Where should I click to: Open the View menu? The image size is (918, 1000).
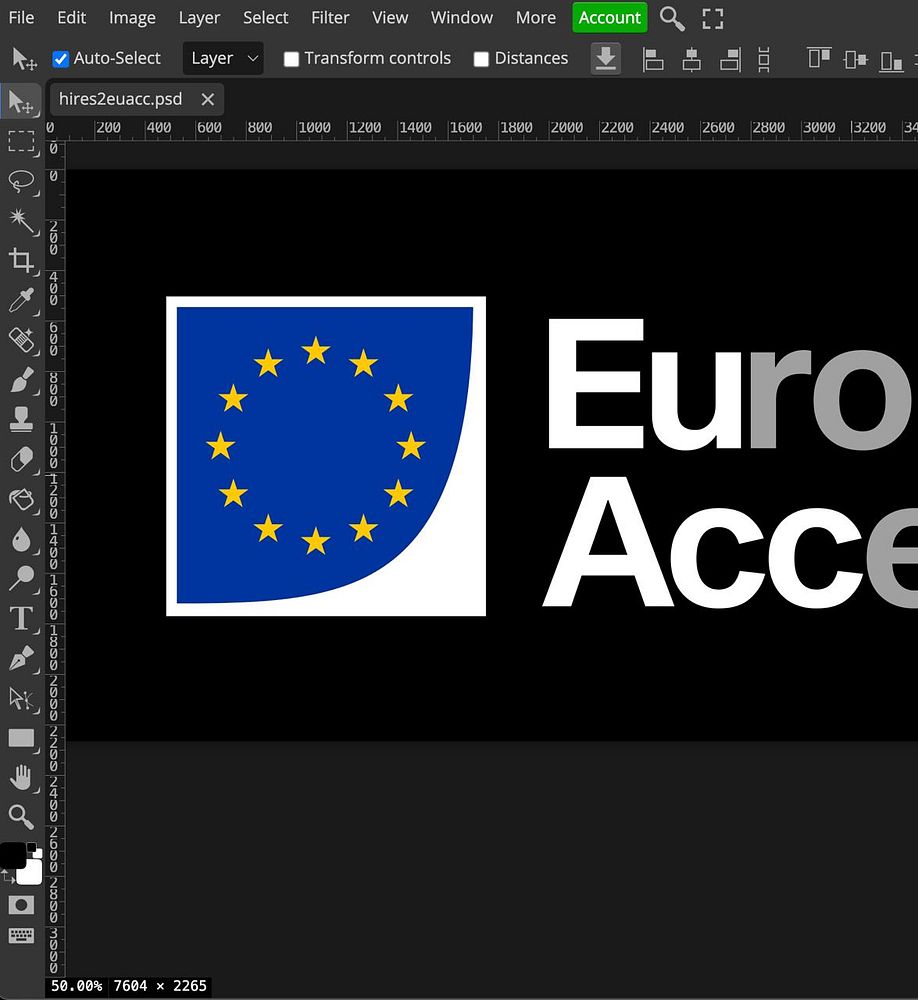pos(390,18)
